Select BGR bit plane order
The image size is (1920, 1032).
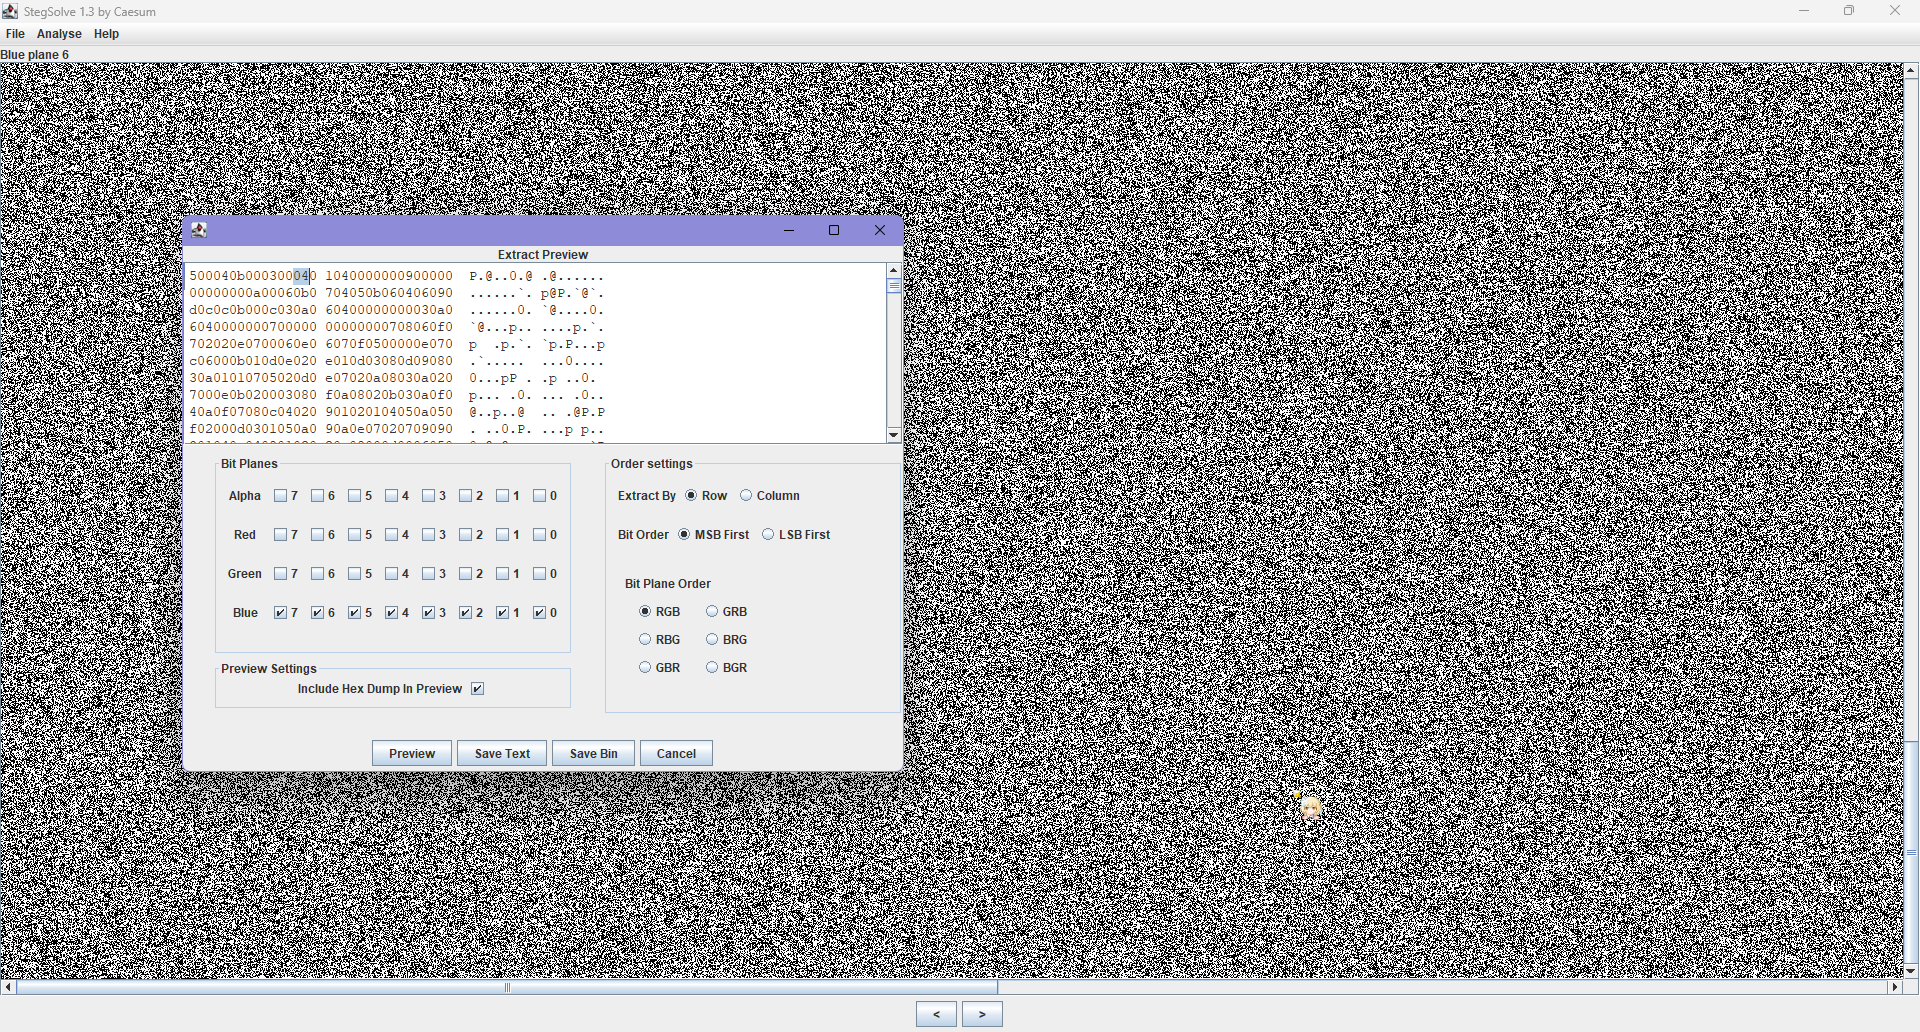click(712, 668)
